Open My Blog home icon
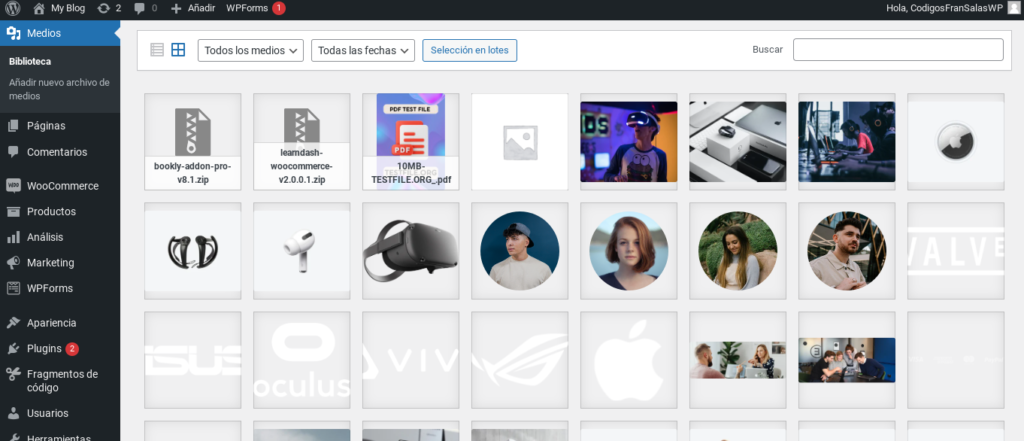The height and width of the screenshot is (441, 1024). (39, 8)
